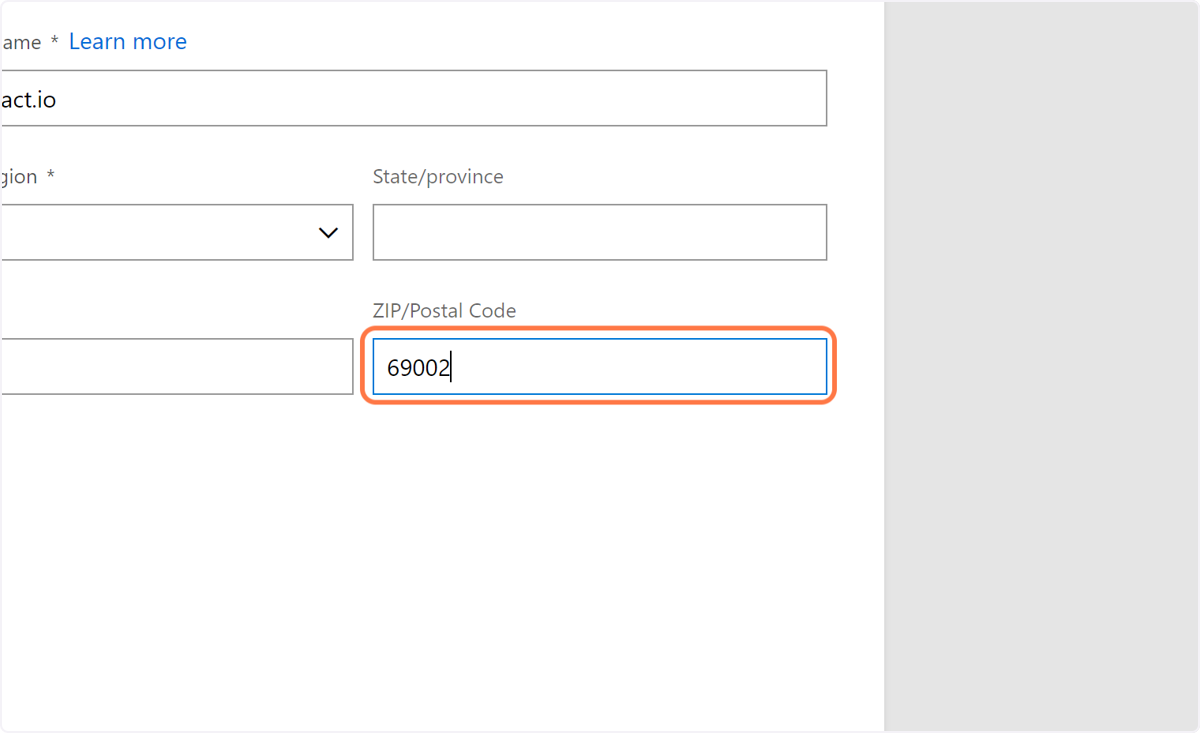Screen dimensions: 1200x733
Task: Focus the ZIP/Postal Code field
Action: [x=600, y=366]
